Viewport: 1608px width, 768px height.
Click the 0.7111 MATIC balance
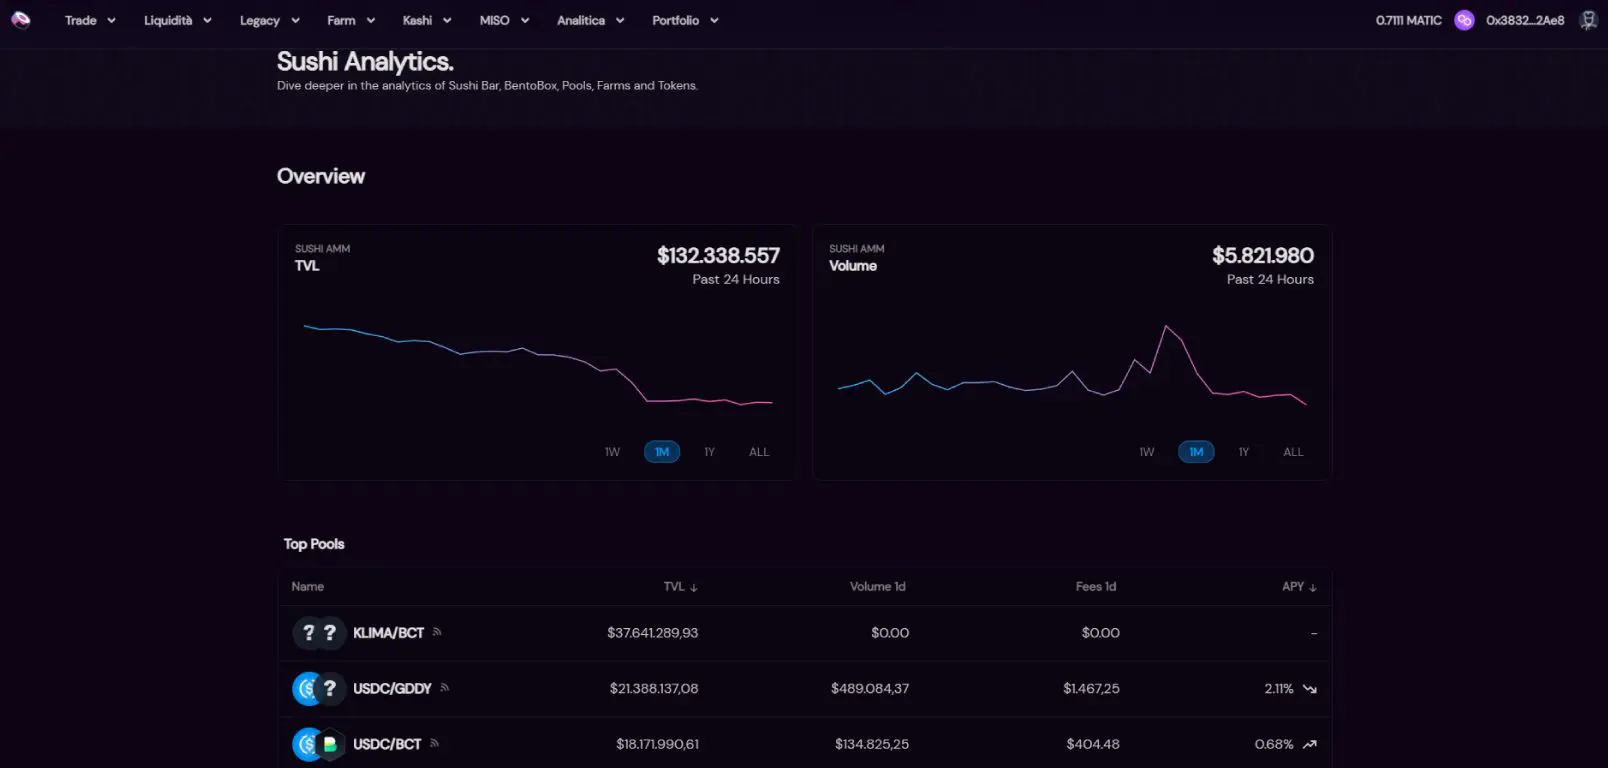(1408, 20)
